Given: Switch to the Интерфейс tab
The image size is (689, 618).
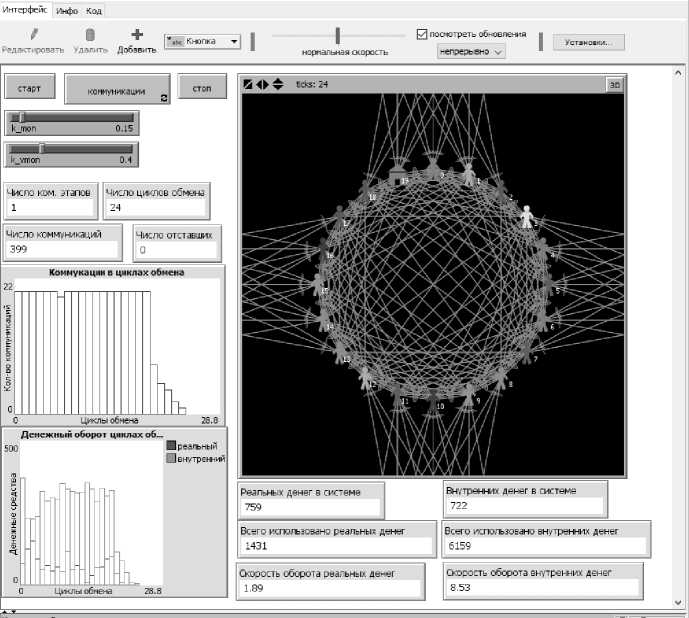Looking at the screenshot, I should tap(25, 10).
